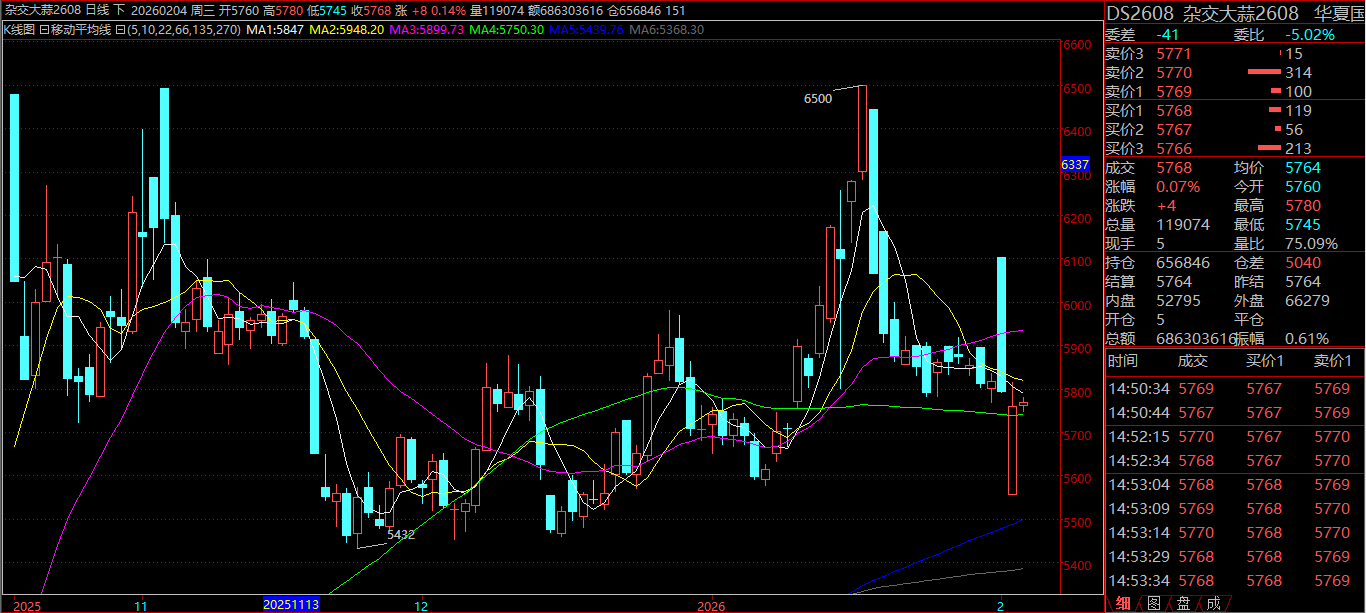Open the 成 (trades) tab
The height and width of the screenshot is (613, 1366).
click(1213, 603)
